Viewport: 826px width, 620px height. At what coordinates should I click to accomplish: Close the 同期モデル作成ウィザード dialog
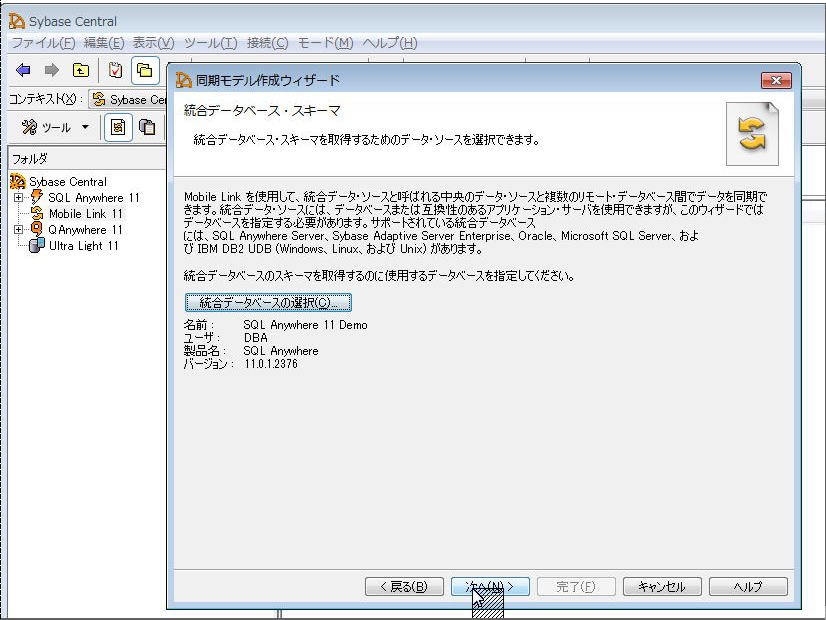tap(776, 80)
